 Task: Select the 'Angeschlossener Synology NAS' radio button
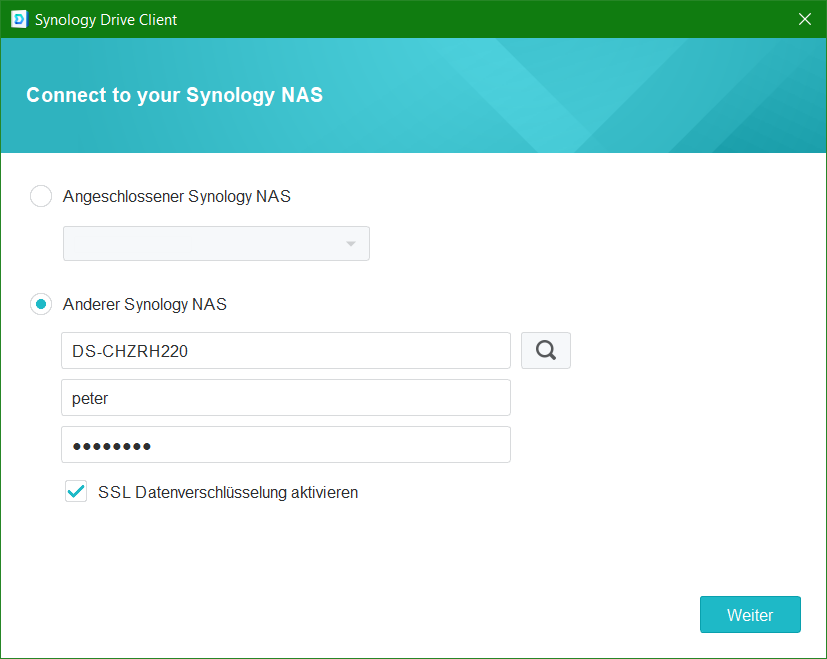pyautogui.click(x=41, y=196)
